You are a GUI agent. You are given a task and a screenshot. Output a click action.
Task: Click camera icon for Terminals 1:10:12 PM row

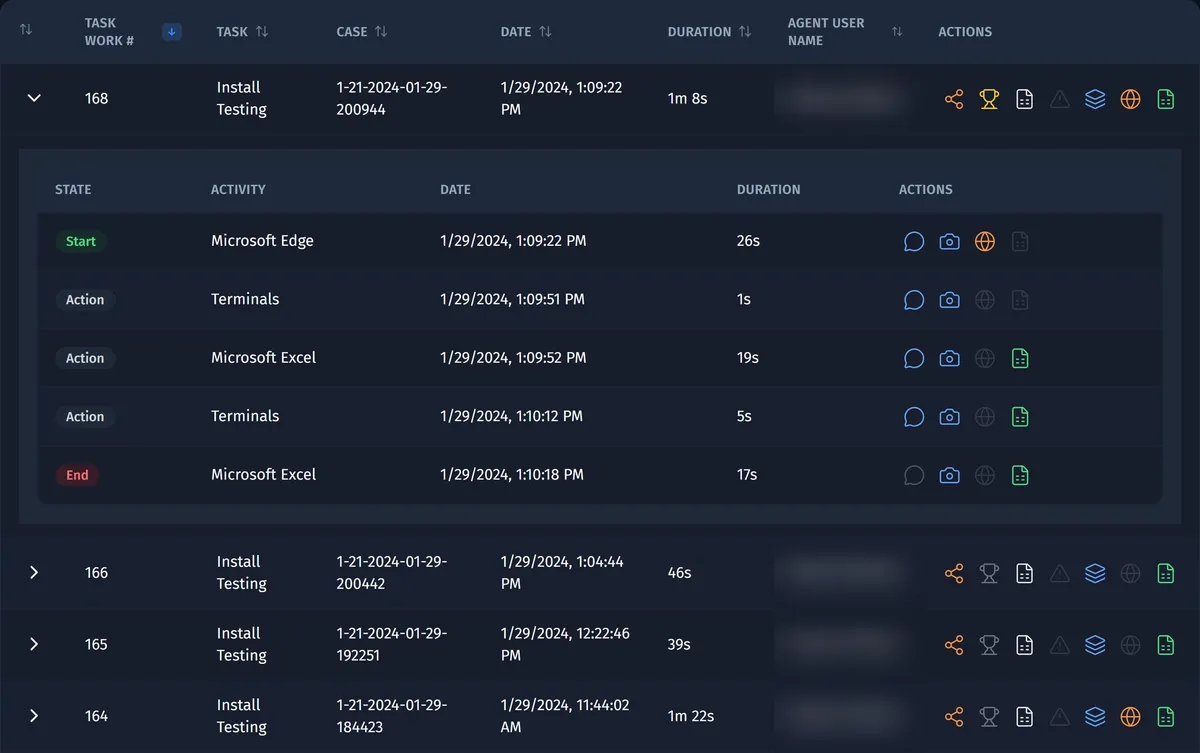pyautogui.click(x=949, y=417)
